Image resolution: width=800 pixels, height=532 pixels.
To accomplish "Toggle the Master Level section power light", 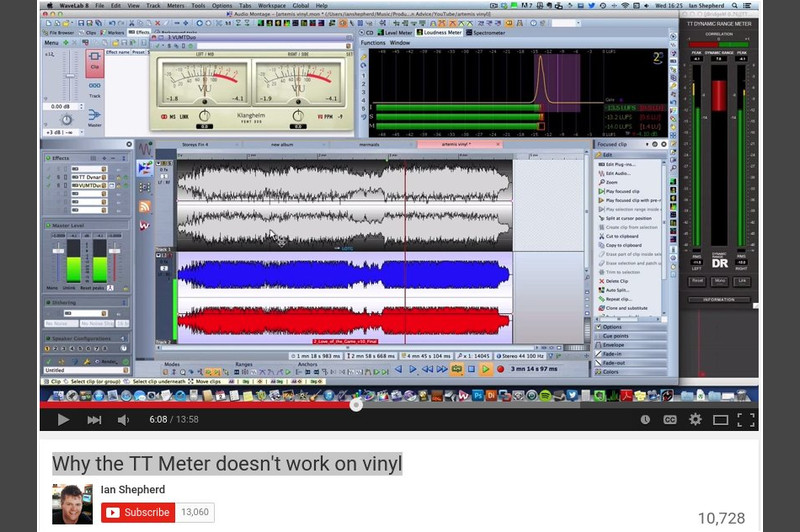I will pyautogui.click(x=48, y=225).
